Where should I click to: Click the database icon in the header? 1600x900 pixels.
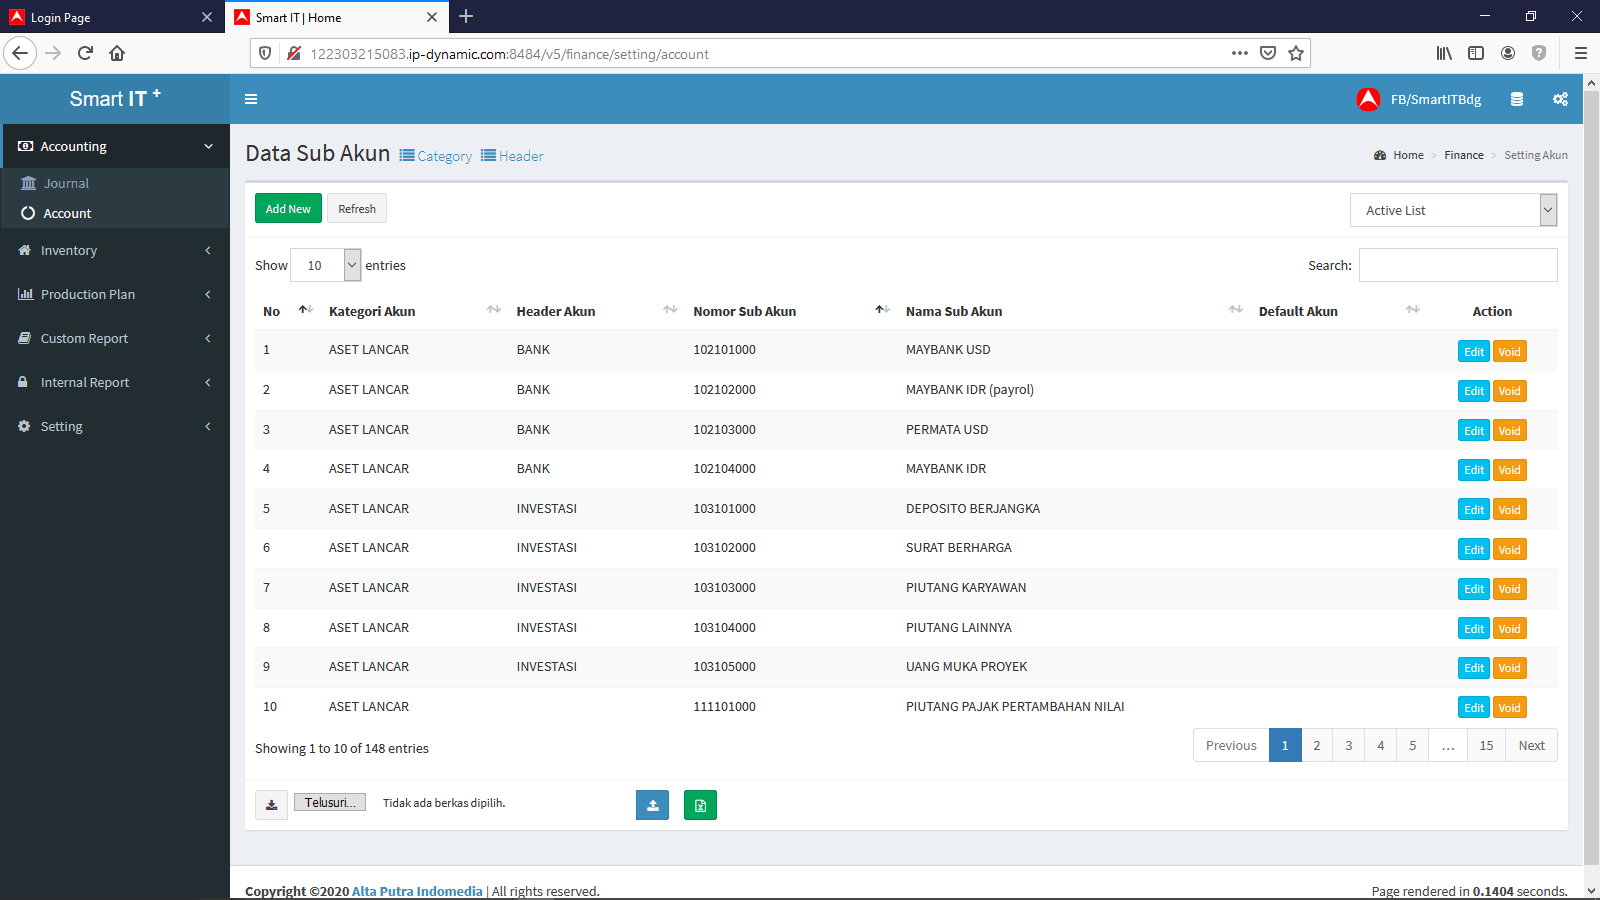(x=1516, y=99)
